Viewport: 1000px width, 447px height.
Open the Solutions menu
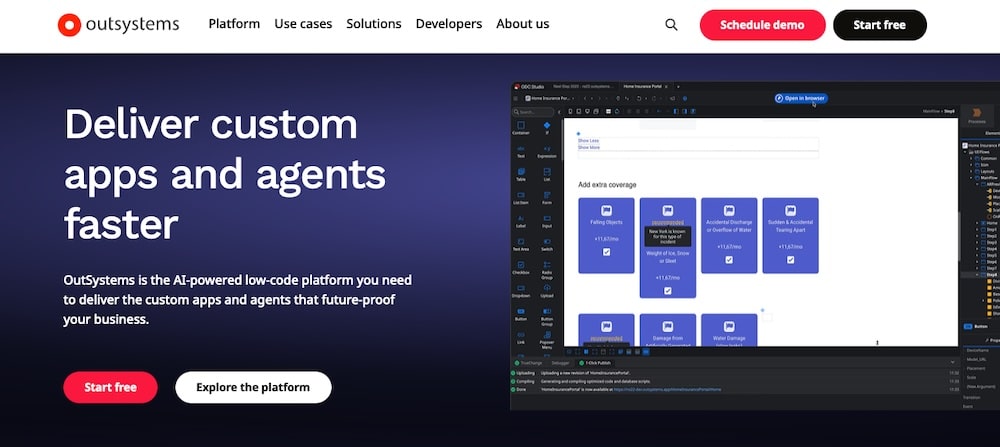(374, 24)
